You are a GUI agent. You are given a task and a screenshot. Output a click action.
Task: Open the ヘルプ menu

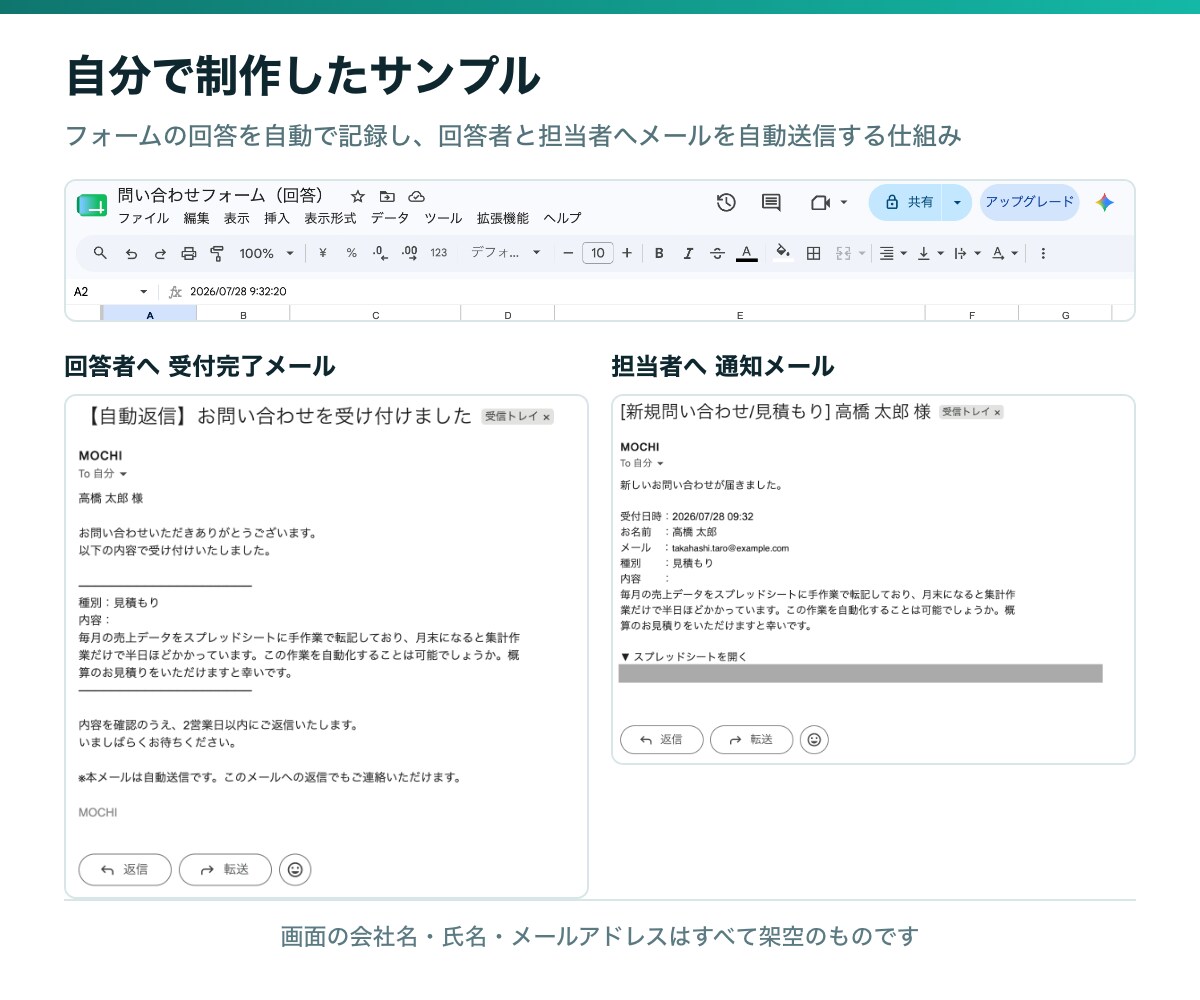click(x=562, y=218)
